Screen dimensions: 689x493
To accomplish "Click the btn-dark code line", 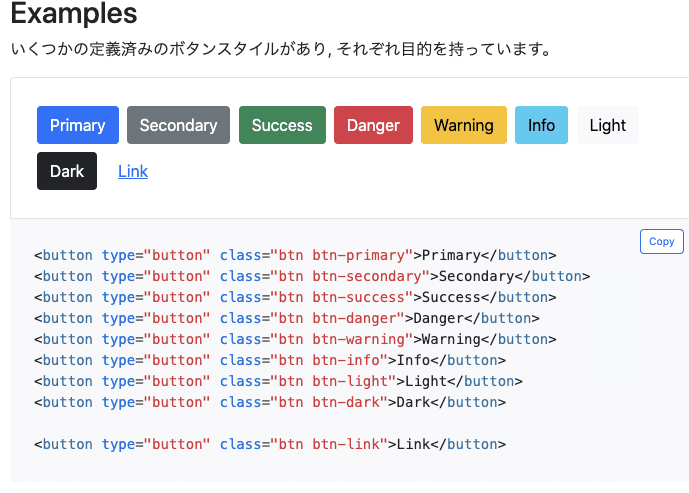I will tap(270, 402).
